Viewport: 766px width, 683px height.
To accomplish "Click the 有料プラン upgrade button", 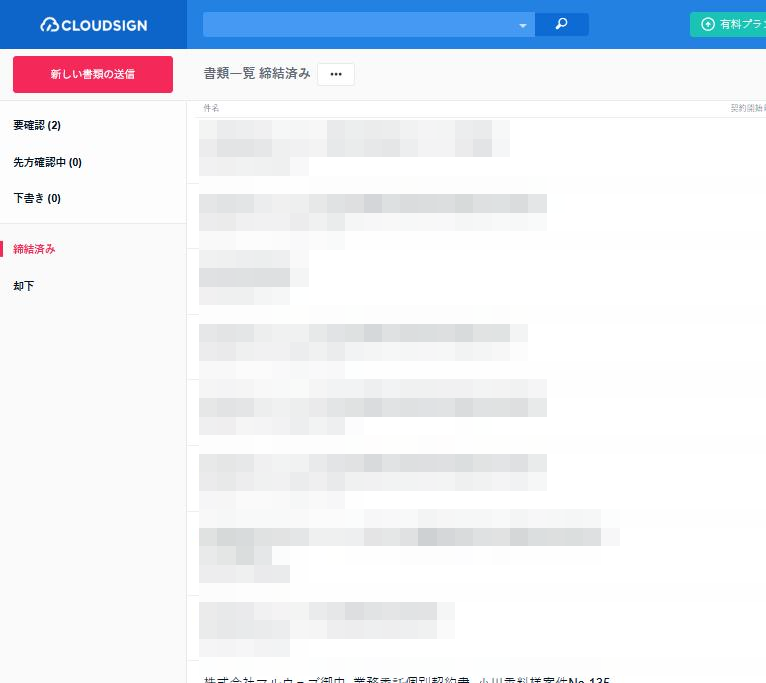I will click(728, 24).
